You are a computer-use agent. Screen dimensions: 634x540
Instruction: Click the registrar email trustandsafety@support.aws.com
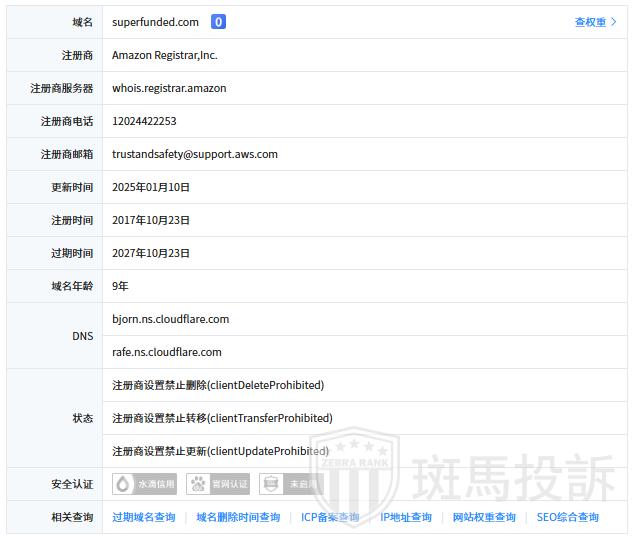pos(194,154)
